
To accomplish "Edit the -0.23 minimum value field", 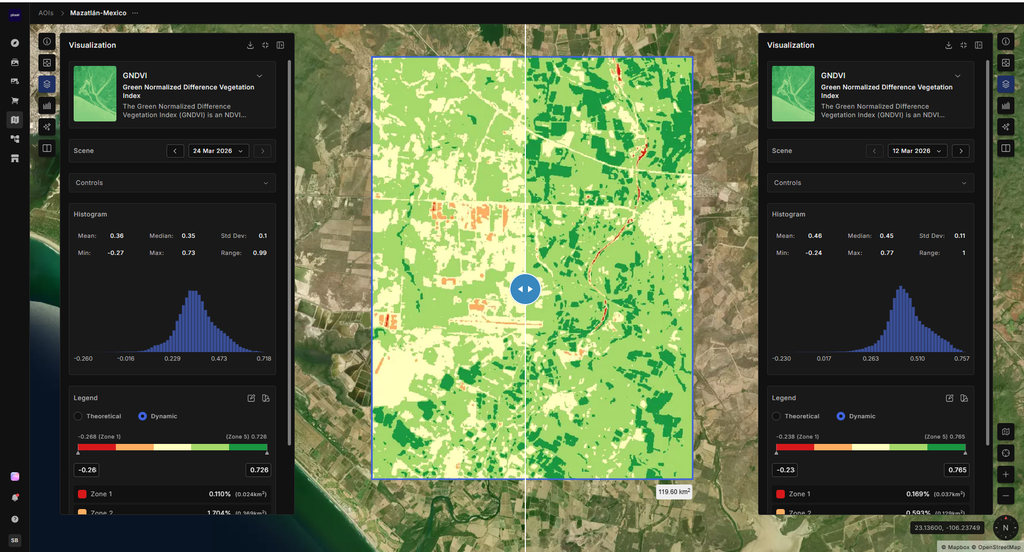I will tap(785, 470).
